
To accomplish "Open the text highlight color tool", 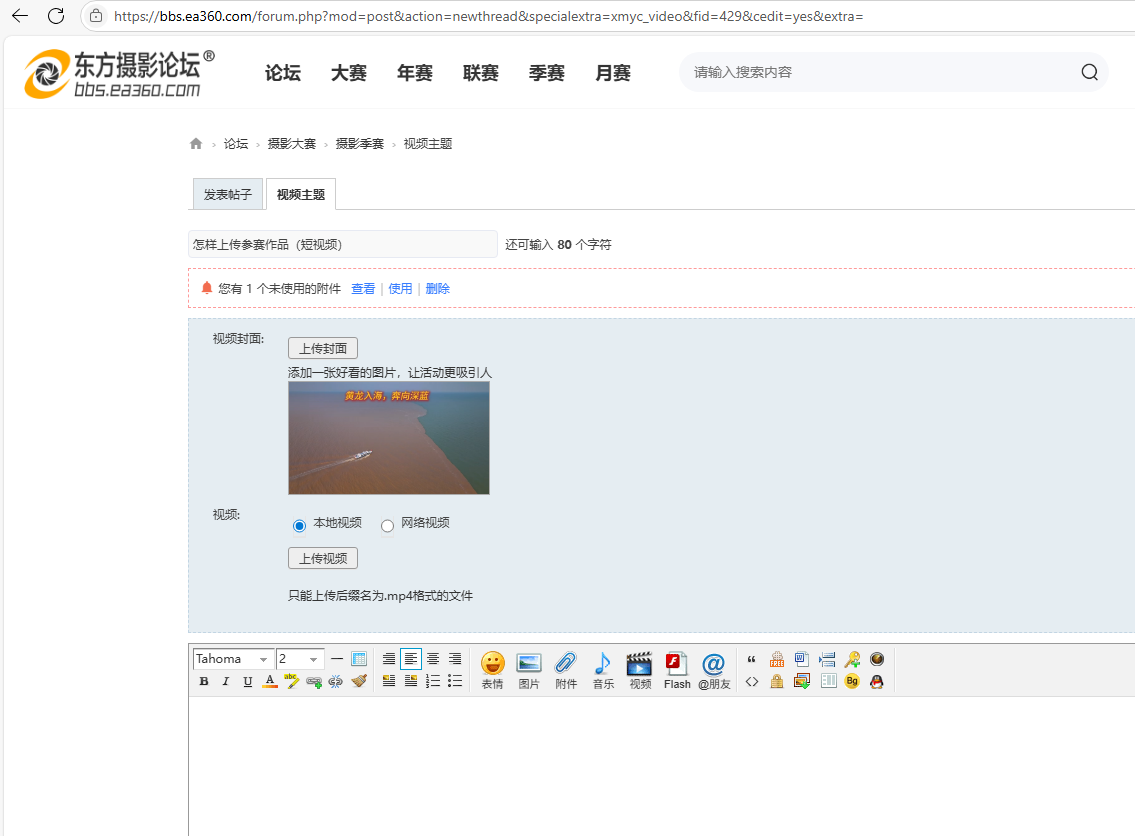I will pos(292,681).
